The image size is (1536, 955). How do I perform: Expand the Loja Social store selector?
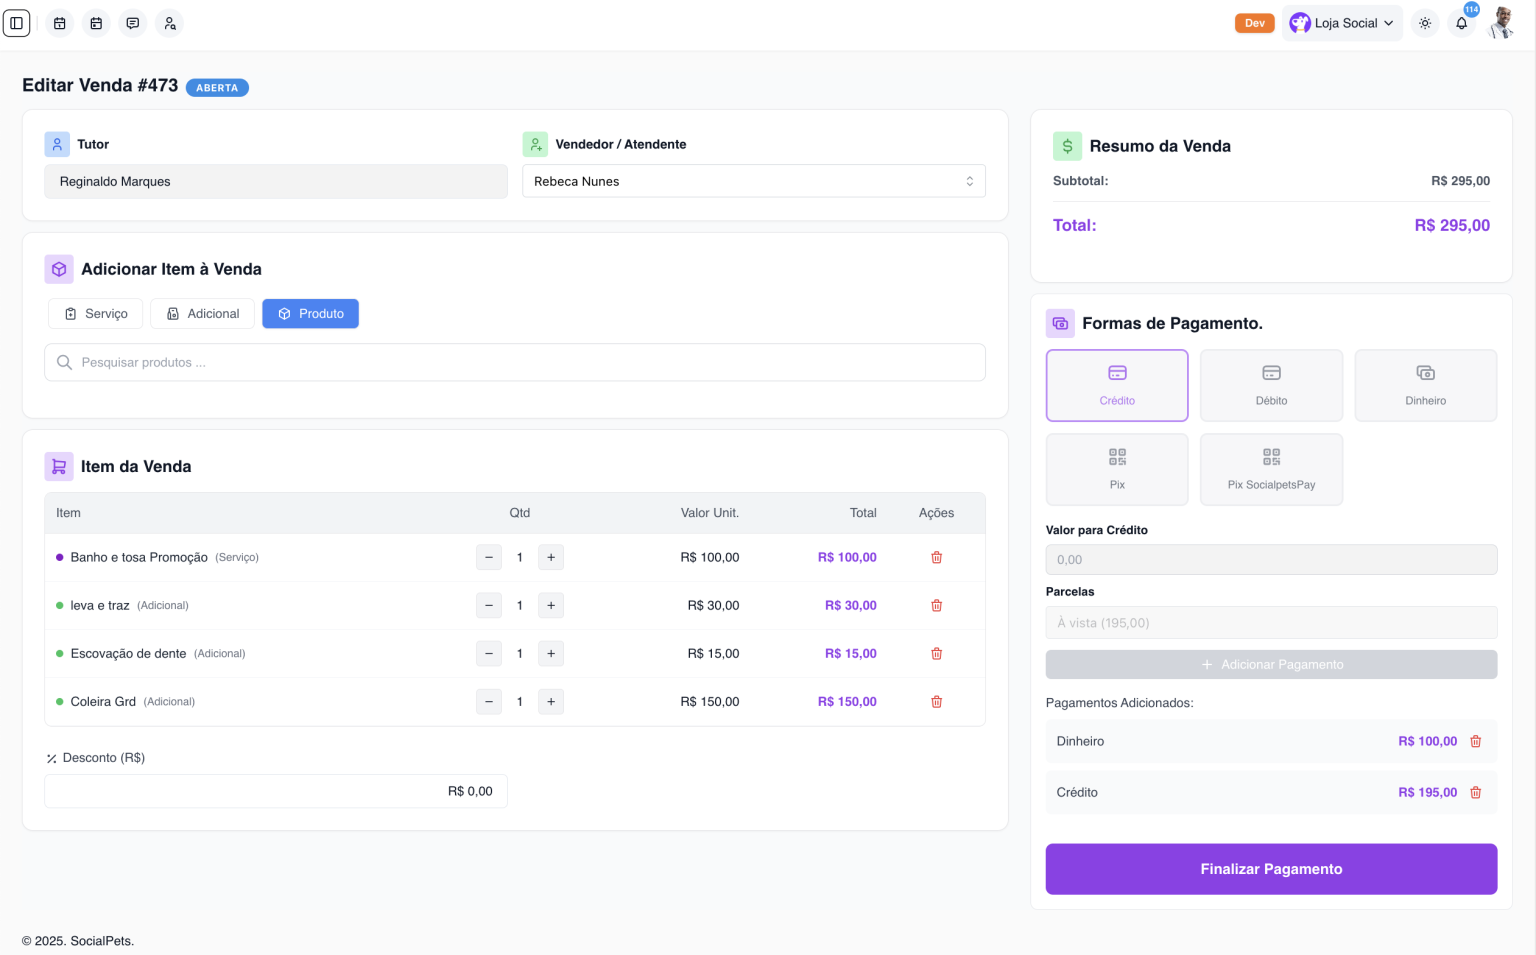pos(1342,23)
